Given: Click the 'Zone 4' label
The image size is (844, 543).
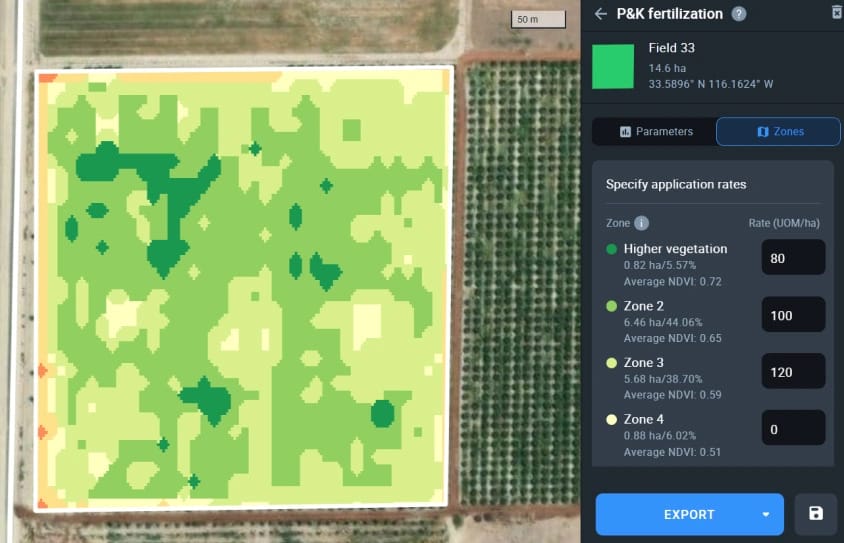Looking at the screenshot, I should tap(643, 419).
